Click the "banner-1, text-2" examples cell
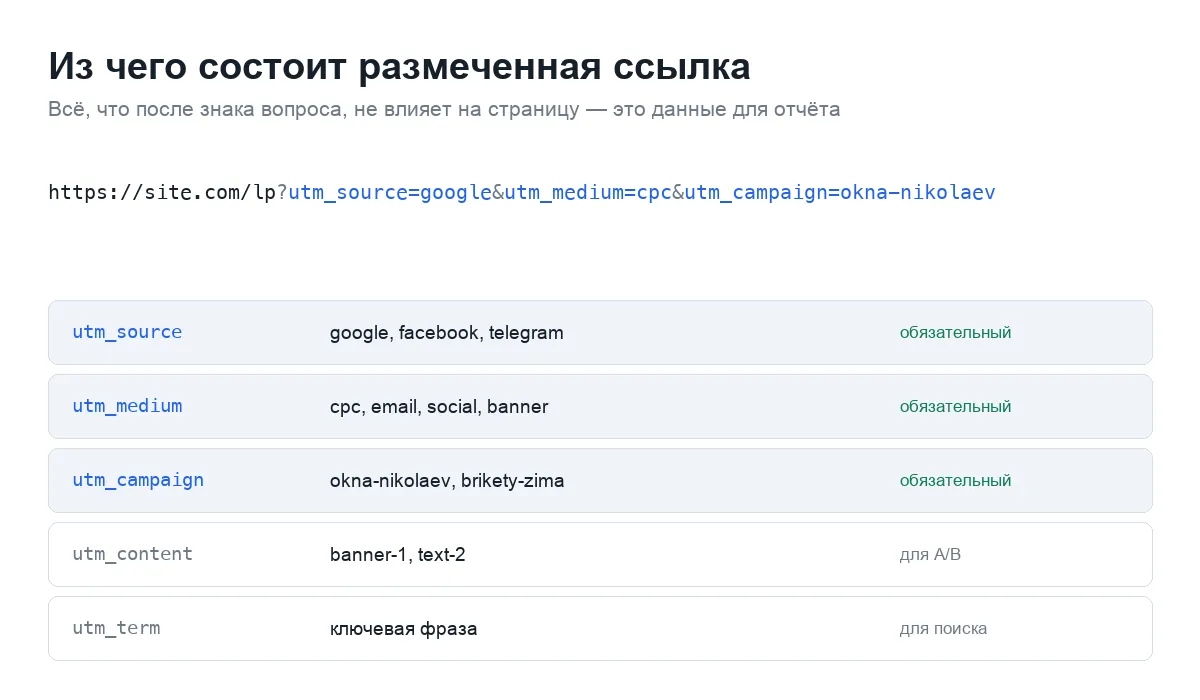Viewport: 1200px width, 700px height. [x=398, y=555]
